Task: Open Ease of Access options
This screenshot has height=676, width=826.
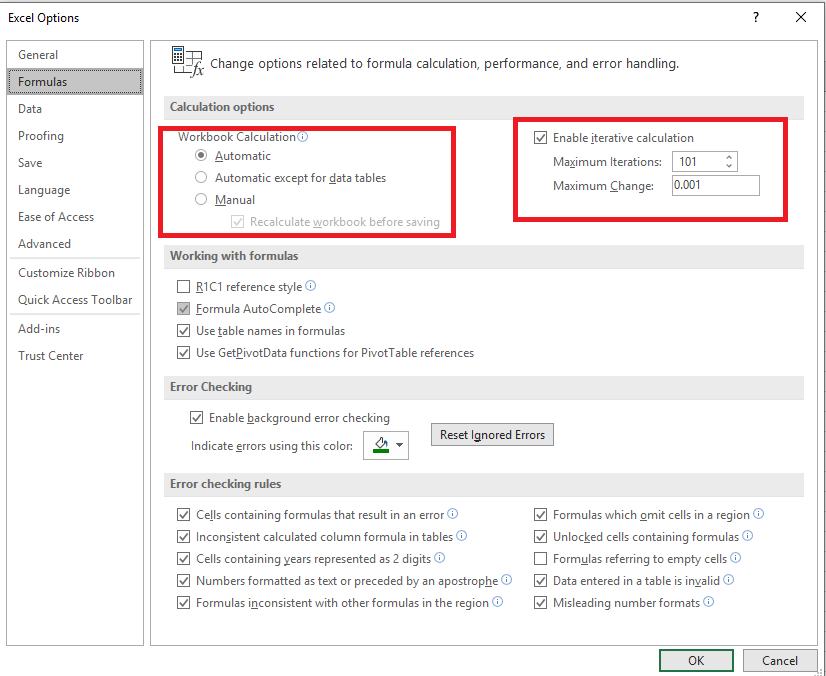Action: (x=75, y=217)
